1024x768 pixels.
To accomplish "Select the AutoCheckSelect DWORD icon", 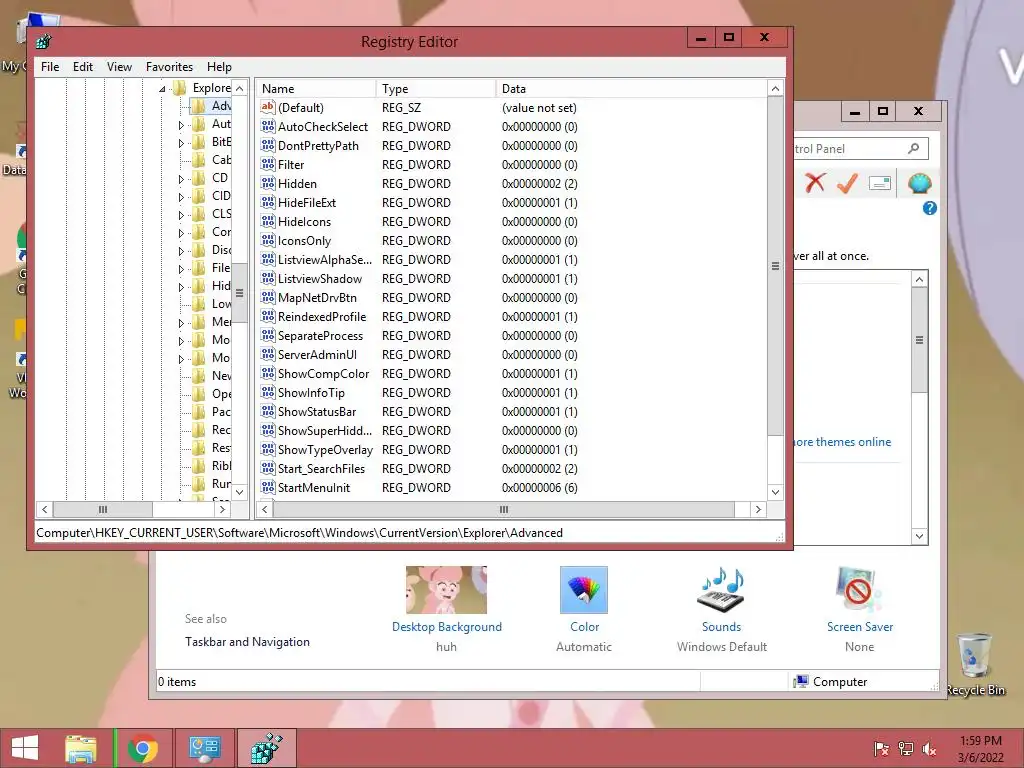I will 268,126.
